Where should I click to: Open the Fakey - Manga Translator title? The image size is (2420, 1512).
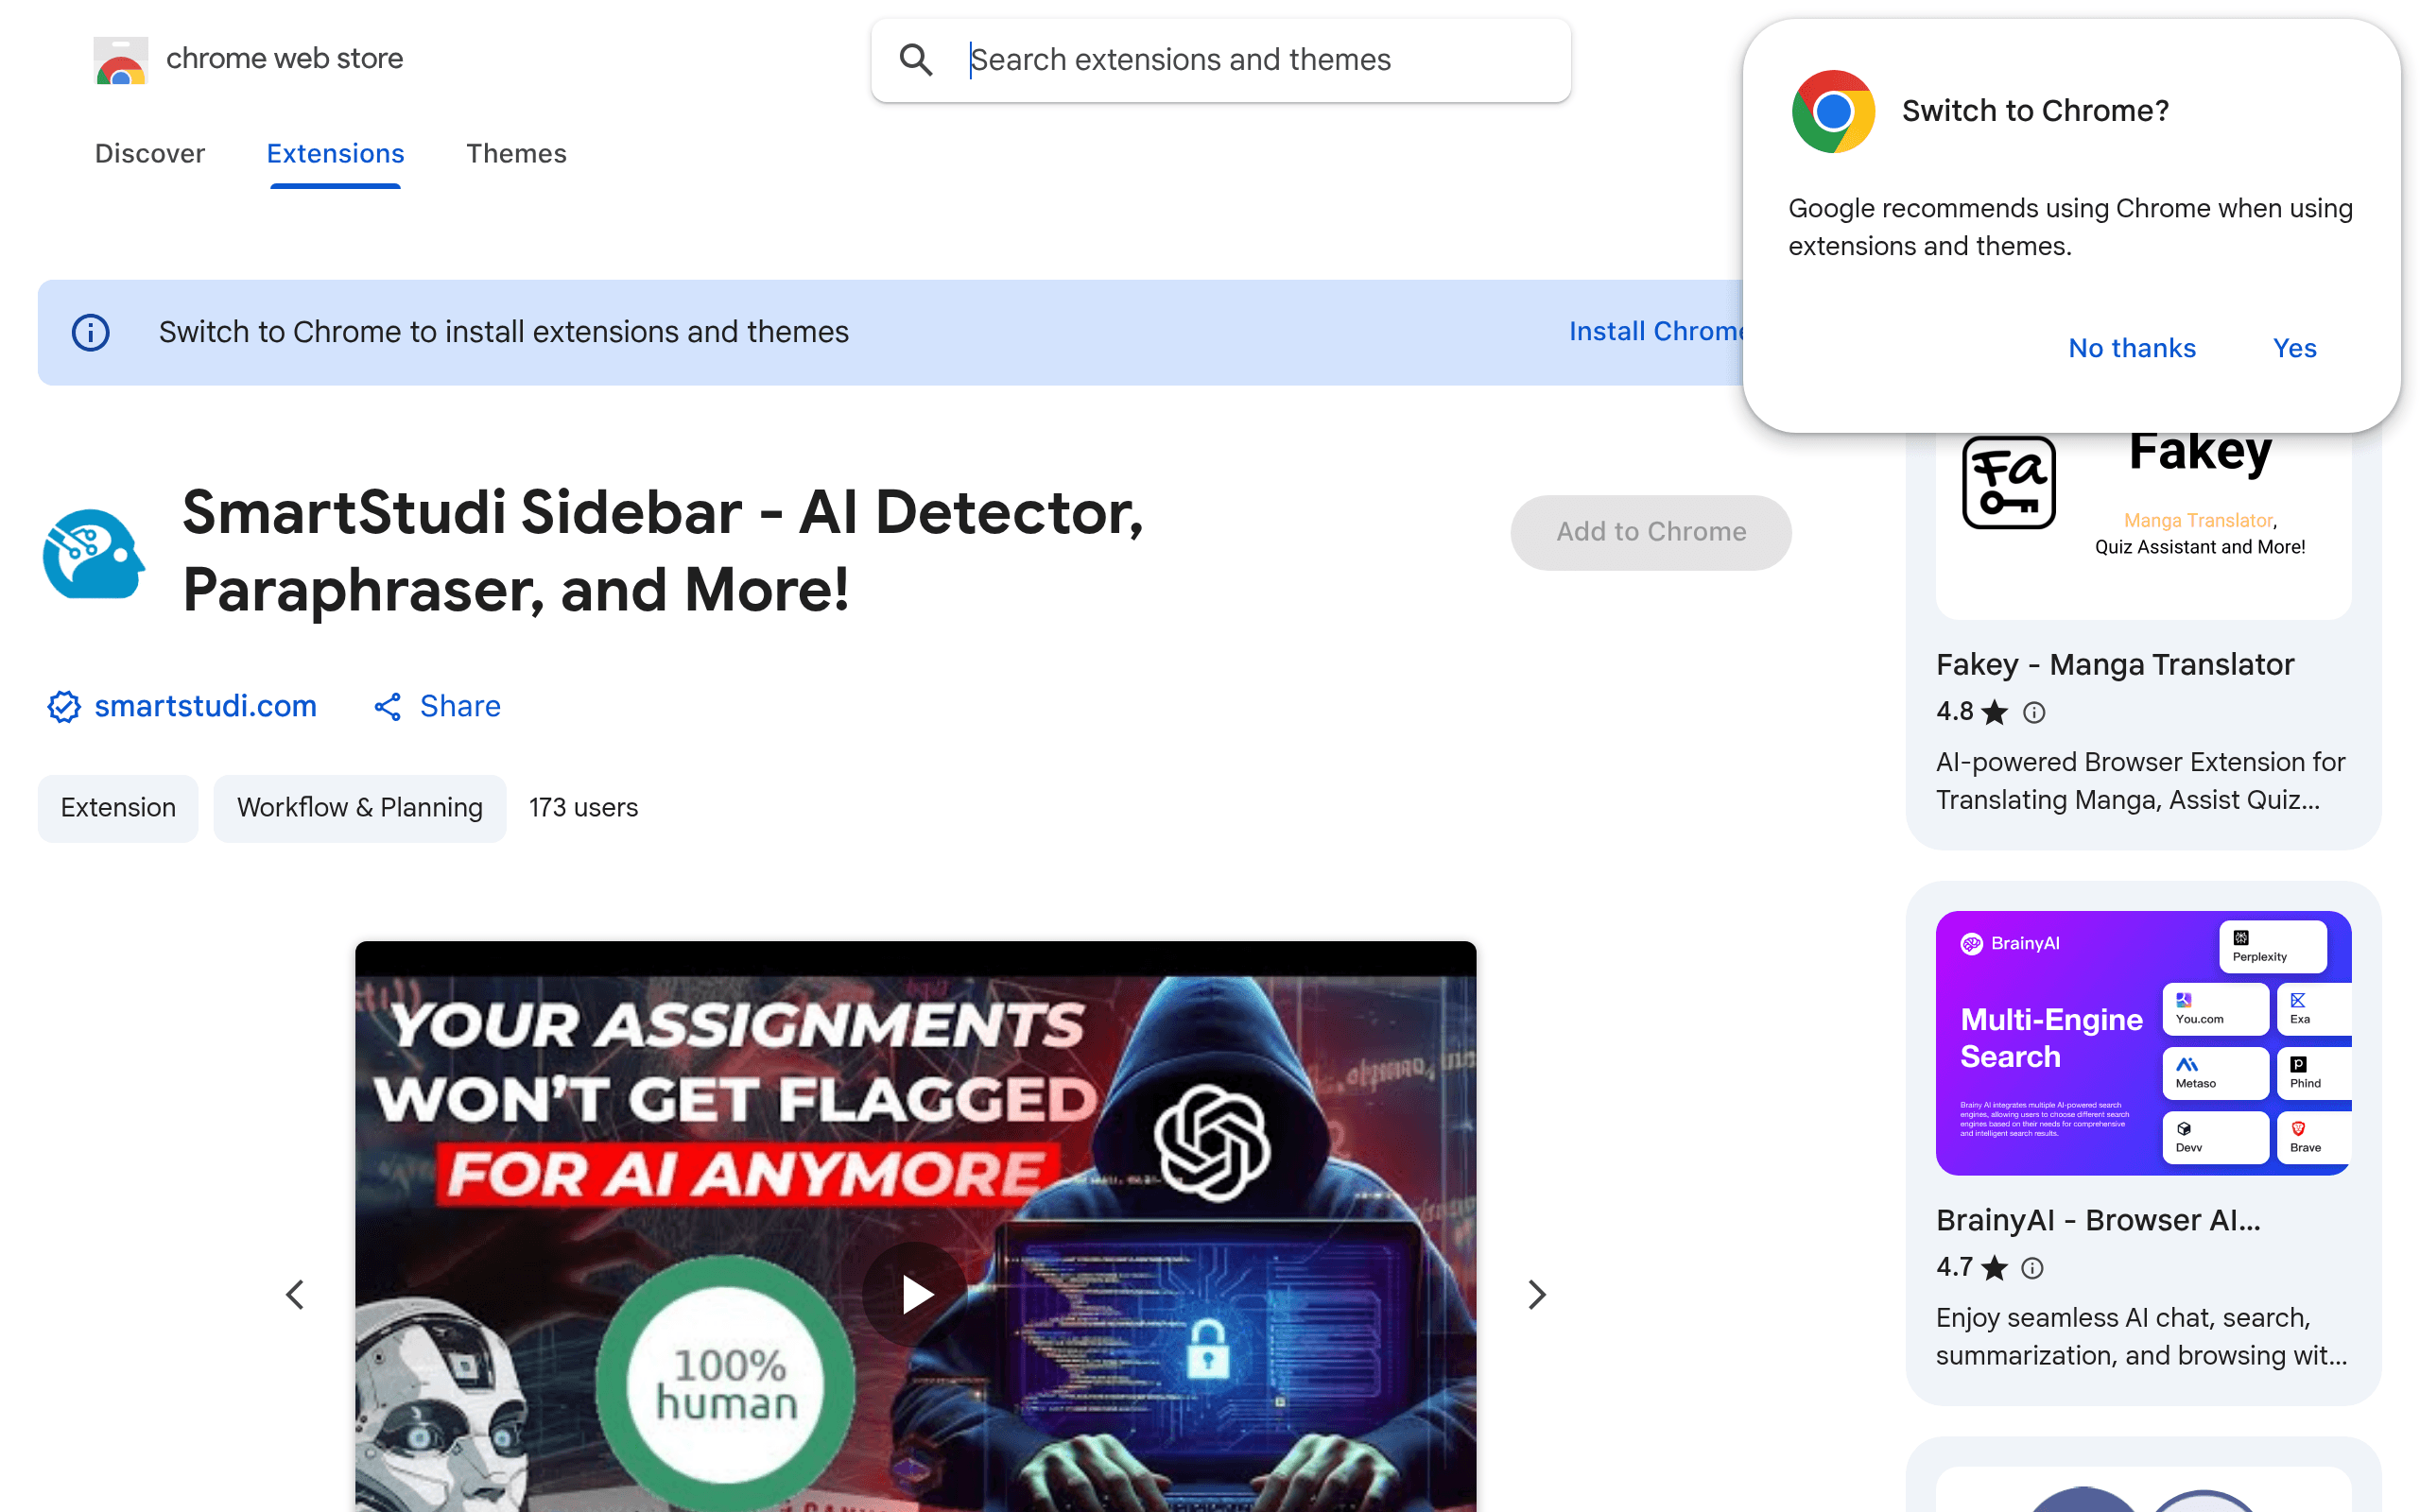click(x=2115, y=665)
